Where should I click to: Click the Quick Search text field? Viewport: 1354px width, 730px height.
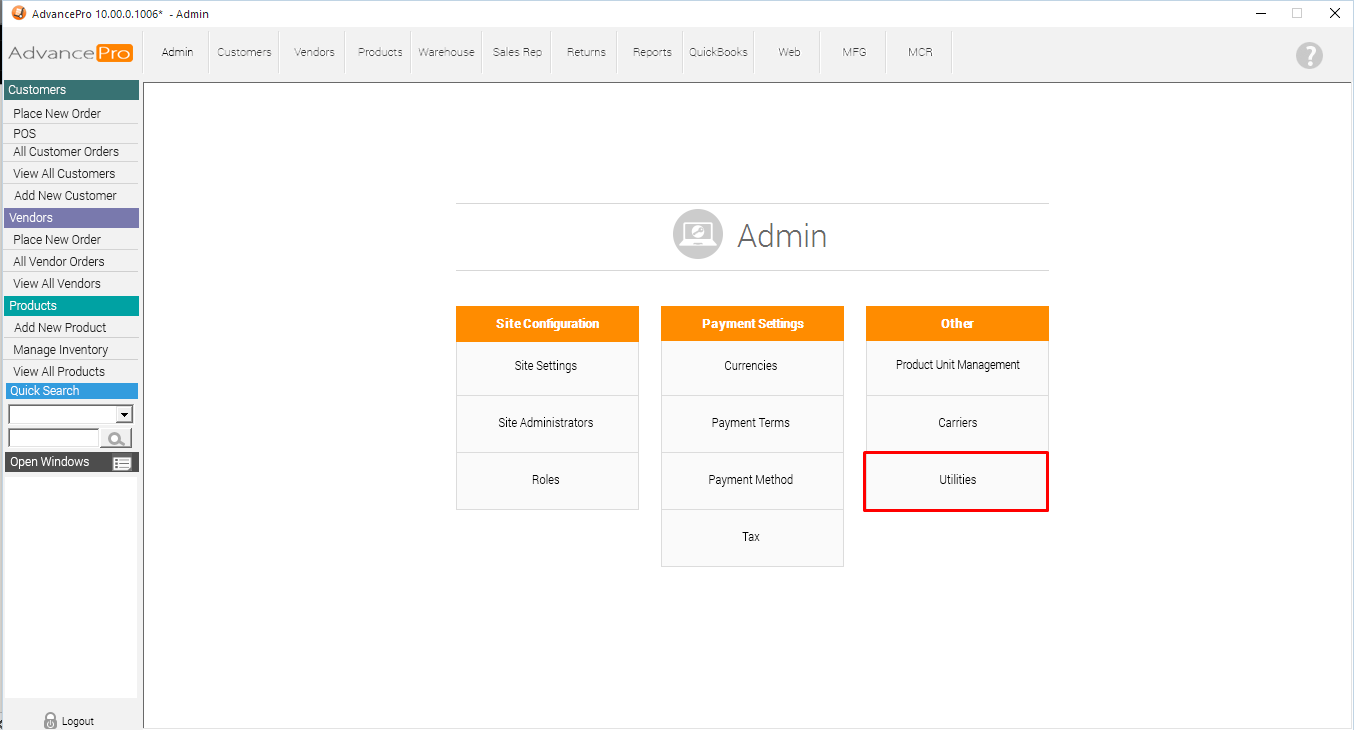(53, 438)
